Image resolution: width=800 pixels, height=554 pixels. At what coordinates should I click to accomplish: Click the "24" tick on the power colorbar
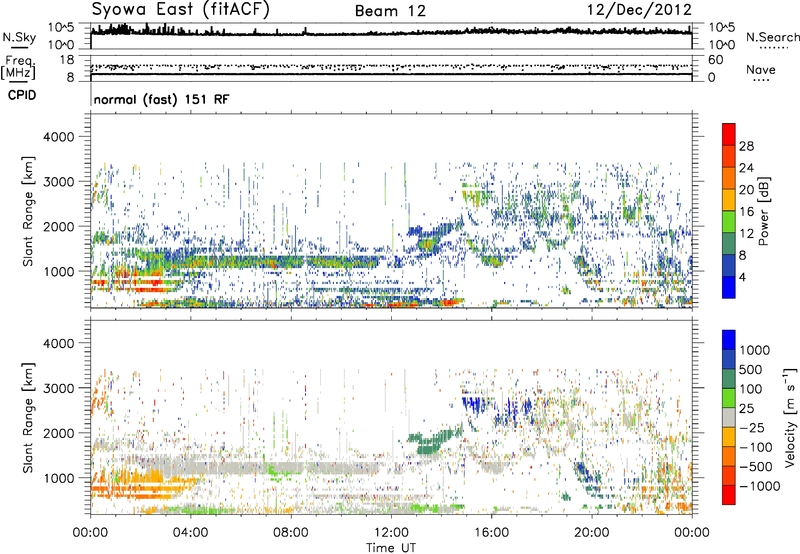pyautogui.click(x=746, y=168)
